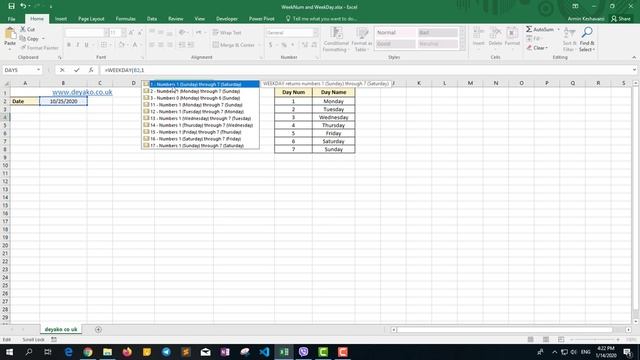Open Windows Start menu
Screen dimensions: 640x360
9,352
